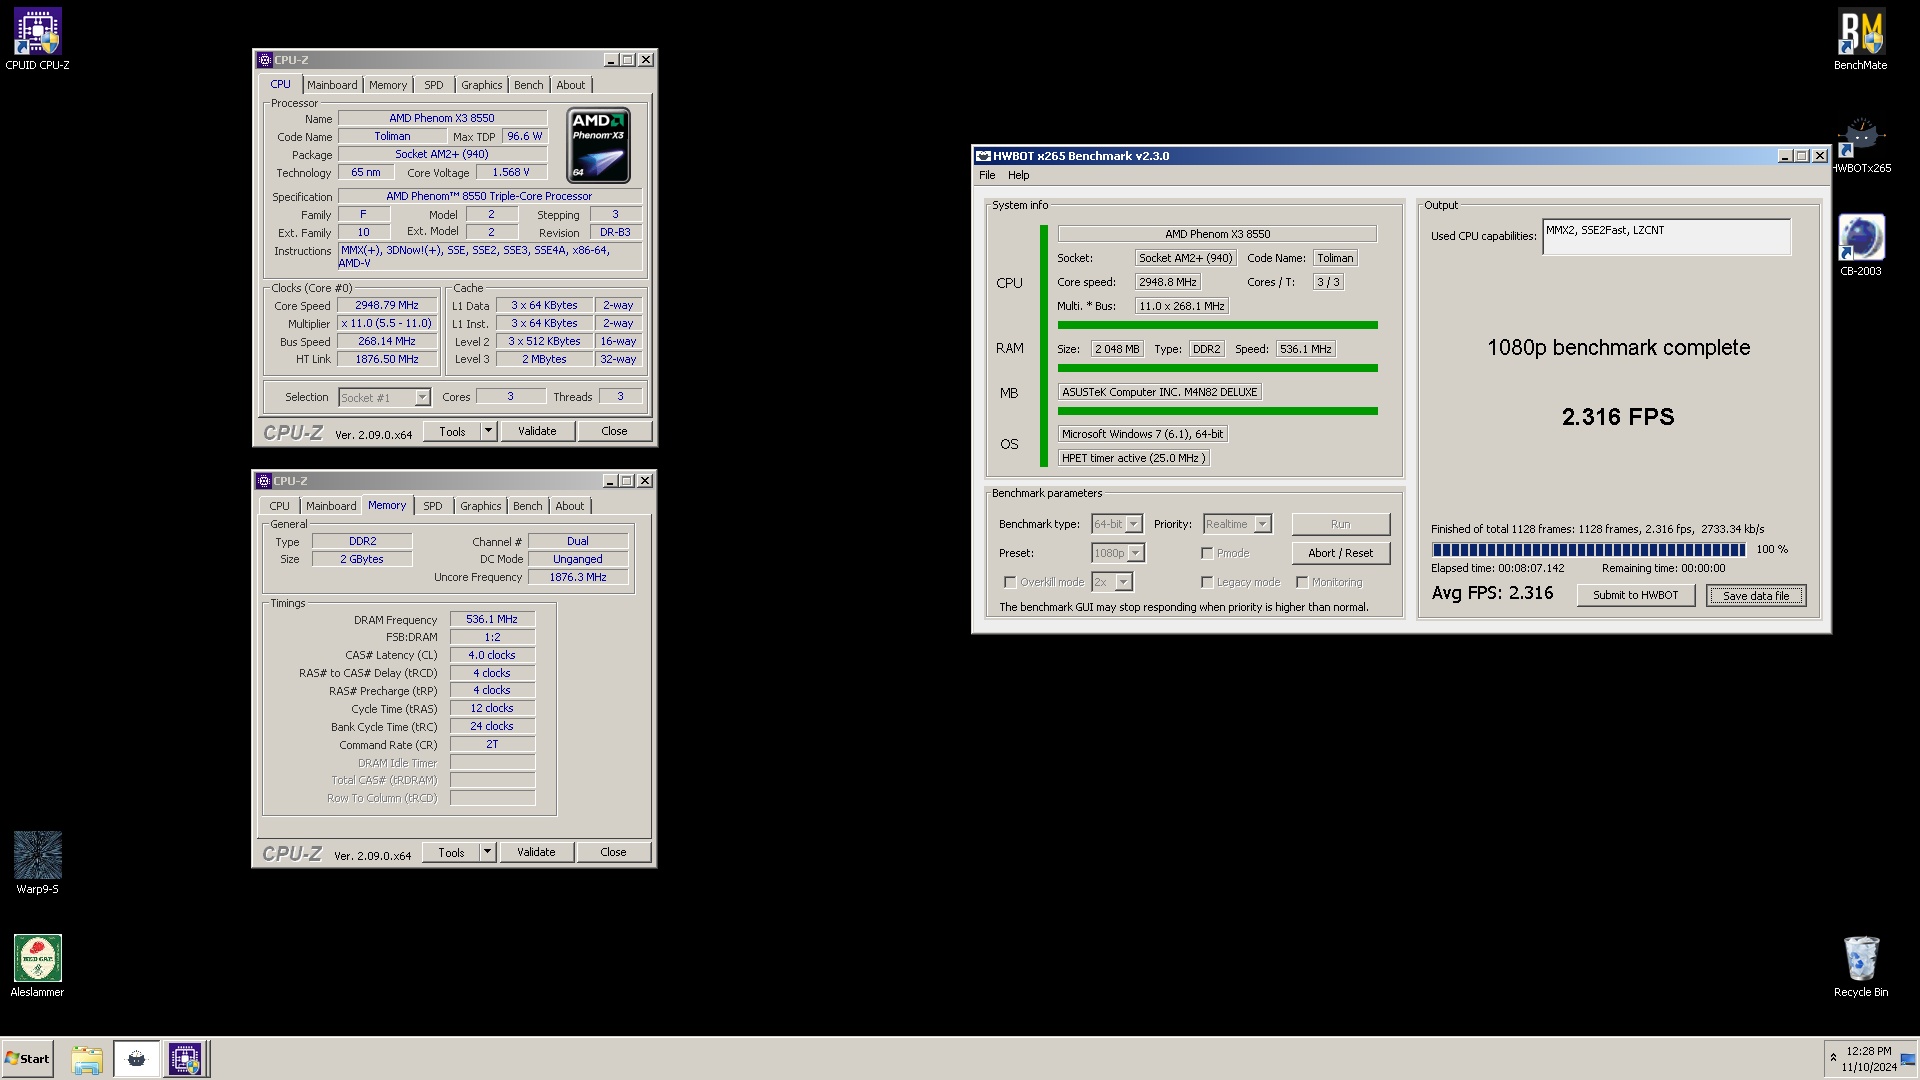Open the Socket #1 selection dropdown
This screenshot has height=1080, width=1920.
coord(384,398)
